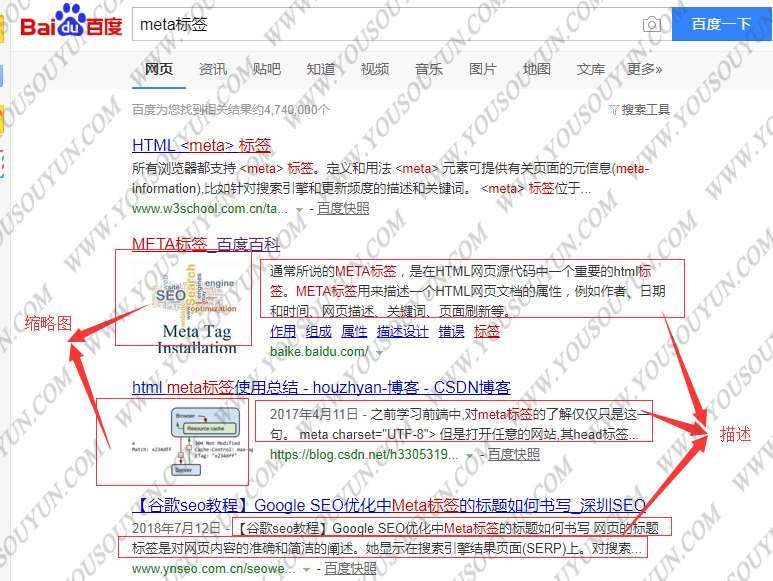Click the www.ynseo.com.cn URL text
The image size is (773, 581).
(213, 569)
